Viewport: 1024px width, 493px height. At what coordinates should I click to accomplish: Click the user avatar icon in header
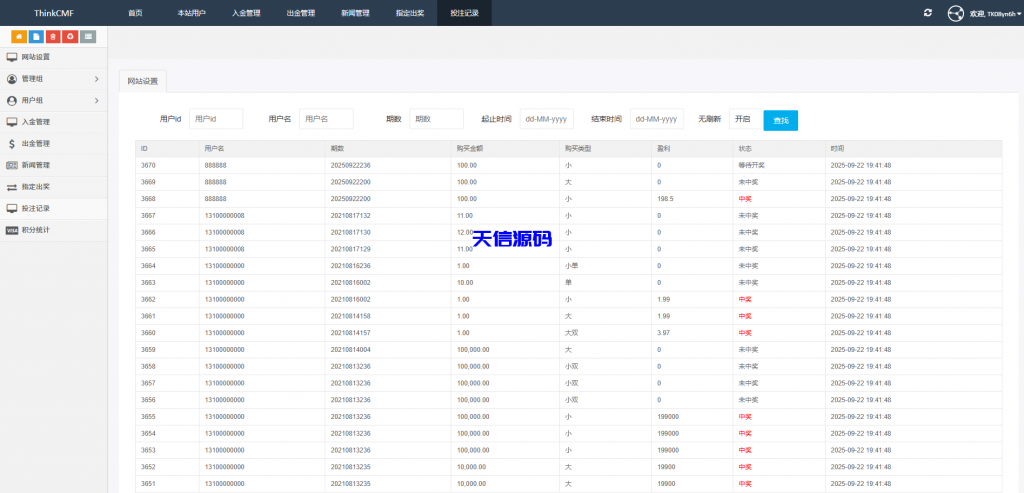coord(955,13)
